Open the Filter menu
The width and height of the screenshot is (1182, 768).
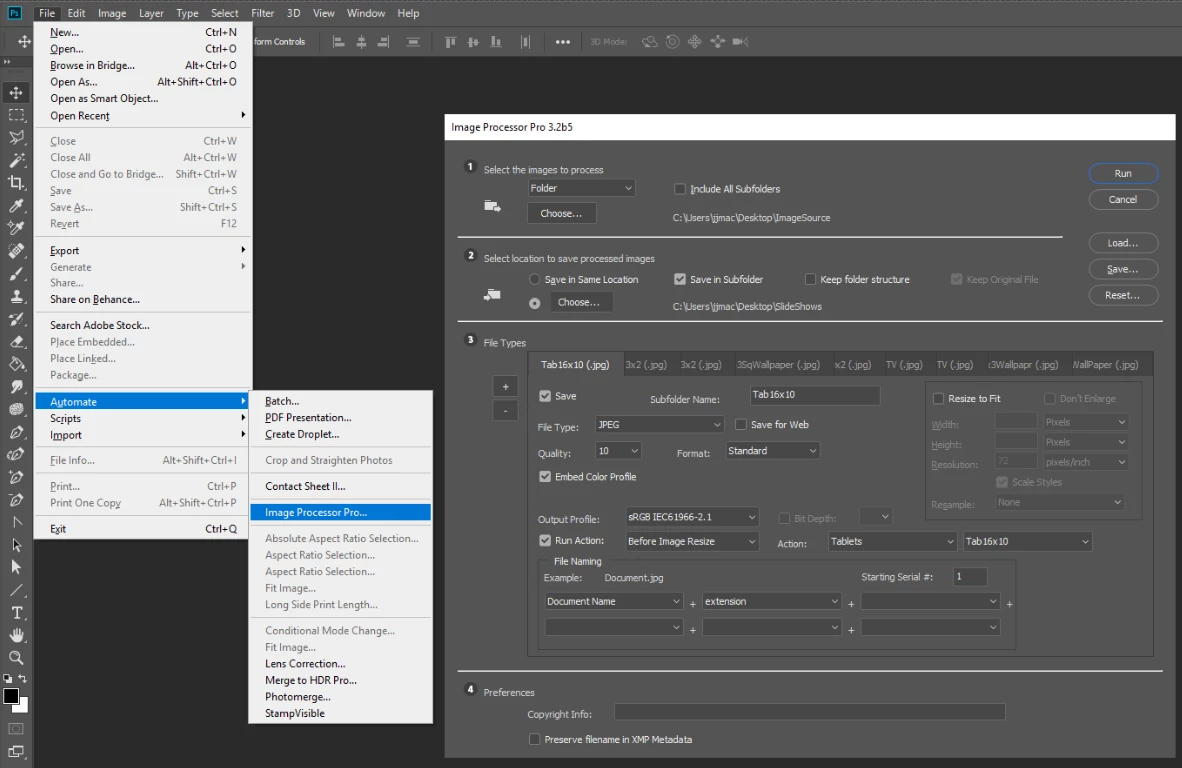[262, 13]
